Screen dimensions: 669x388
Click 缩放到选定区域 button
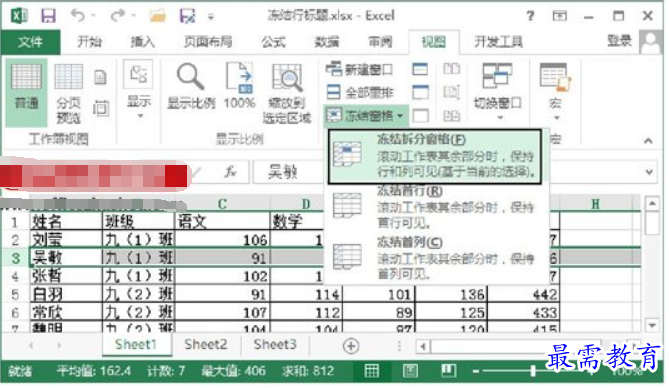(x=287, y=94)
